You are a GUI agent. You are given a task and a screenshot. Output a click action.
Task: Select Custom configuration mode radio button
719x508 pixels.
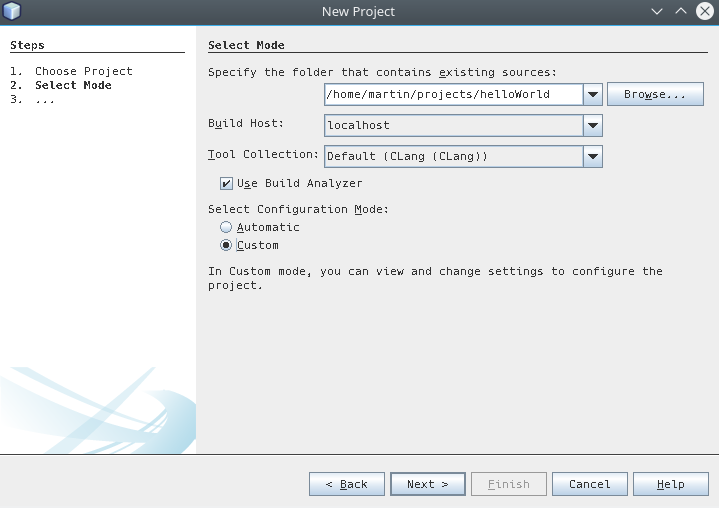click(226, 245)
